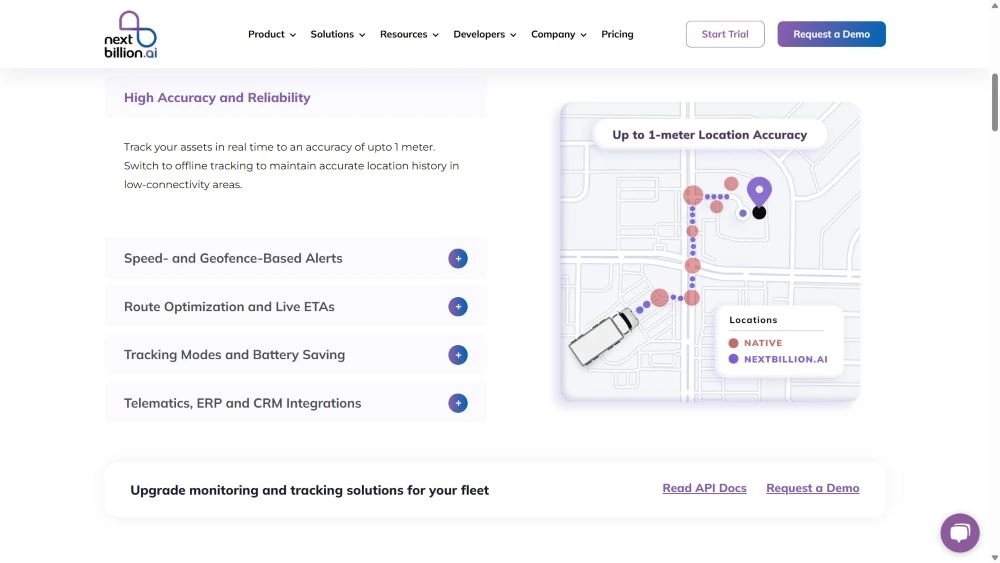Click the red NATIVE legend dot
This screenshot has height=563, width=1000.
click(x=733, y=343)
